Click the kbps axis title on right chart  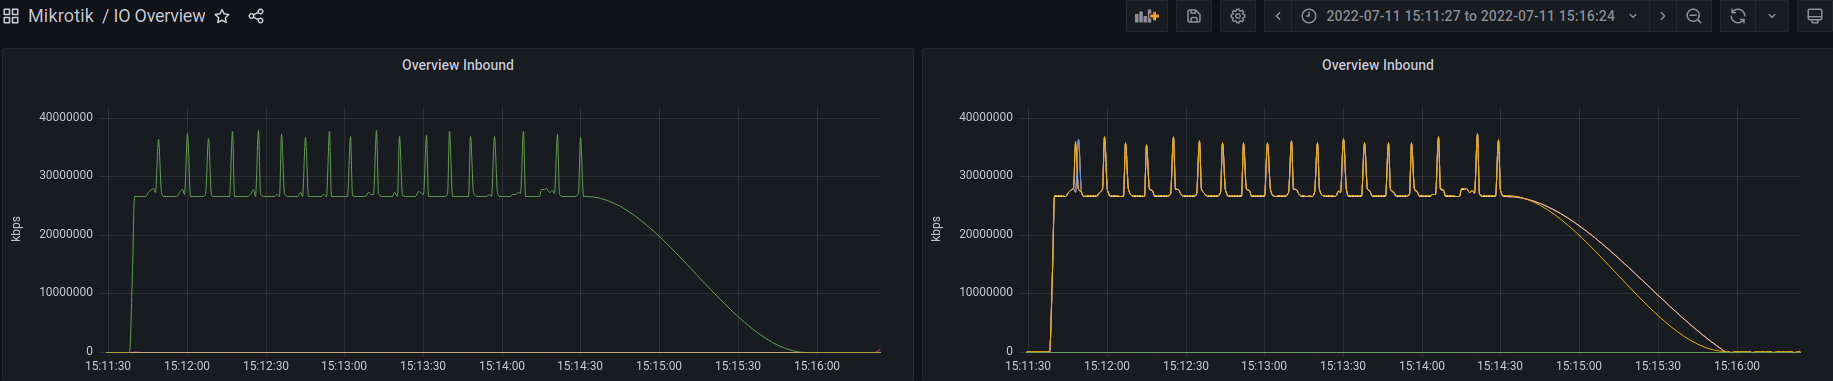(935, 229)
